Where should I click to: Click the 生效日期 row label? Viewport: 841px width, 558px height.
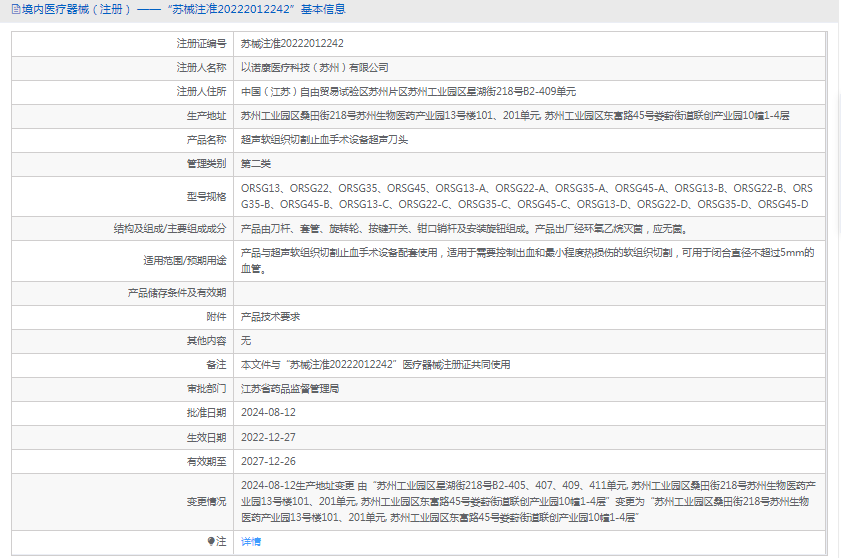click(x=206, y=437)
